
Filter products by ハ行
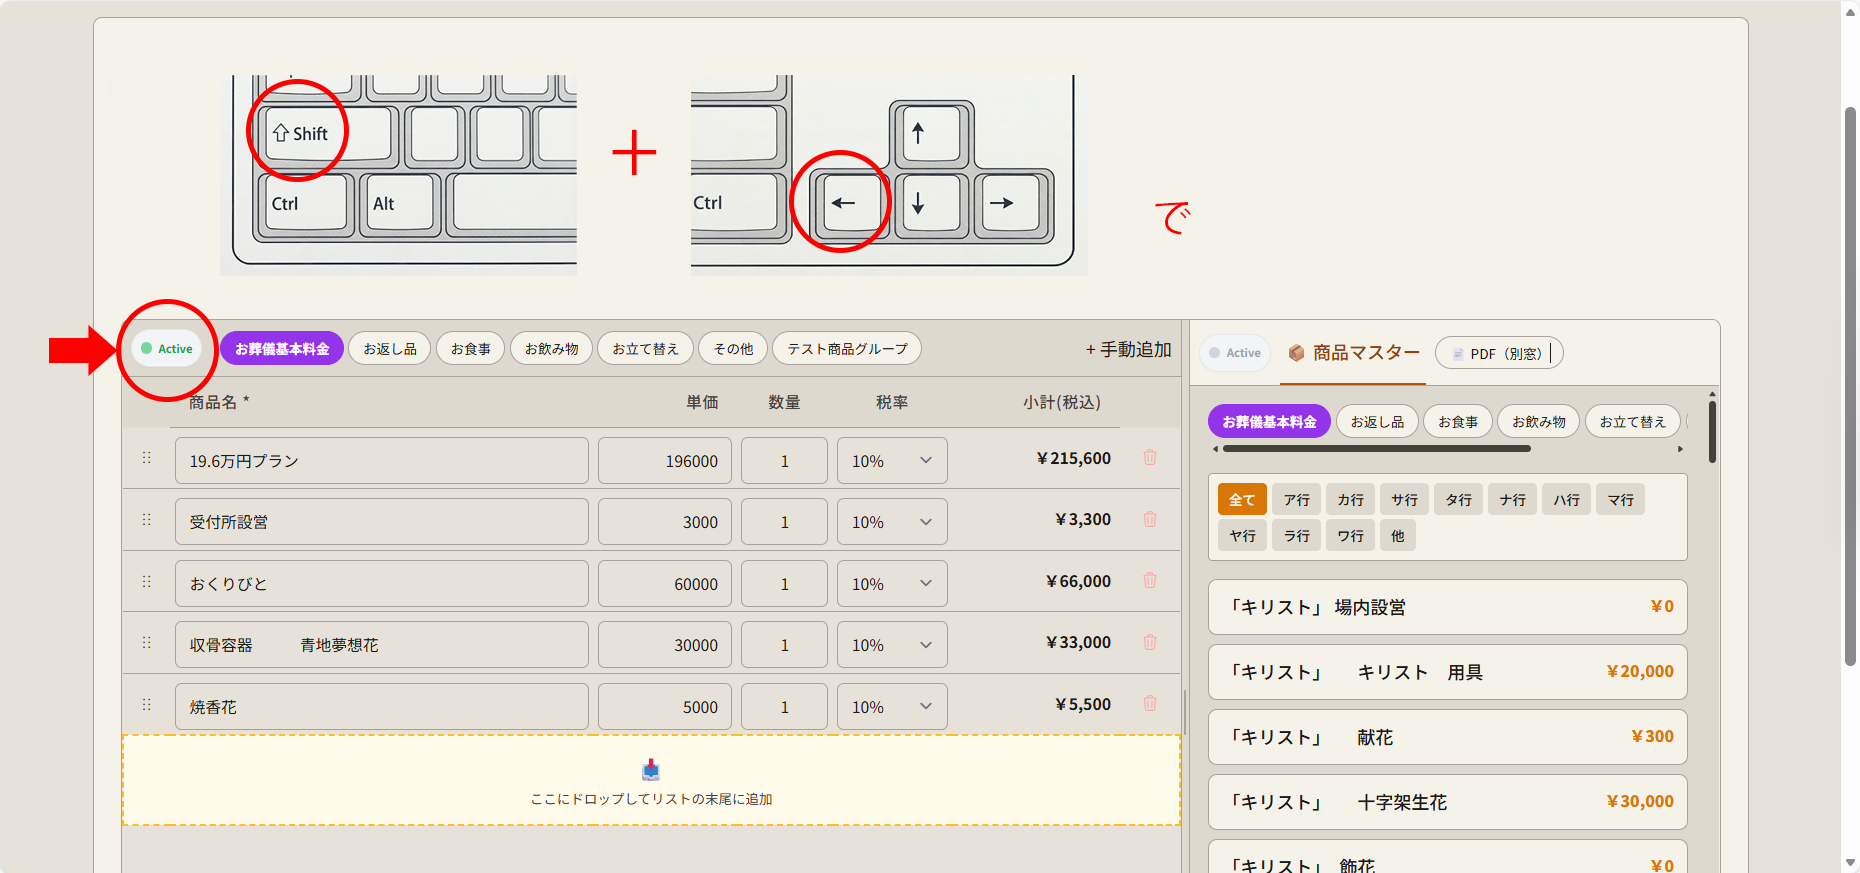1566,499
